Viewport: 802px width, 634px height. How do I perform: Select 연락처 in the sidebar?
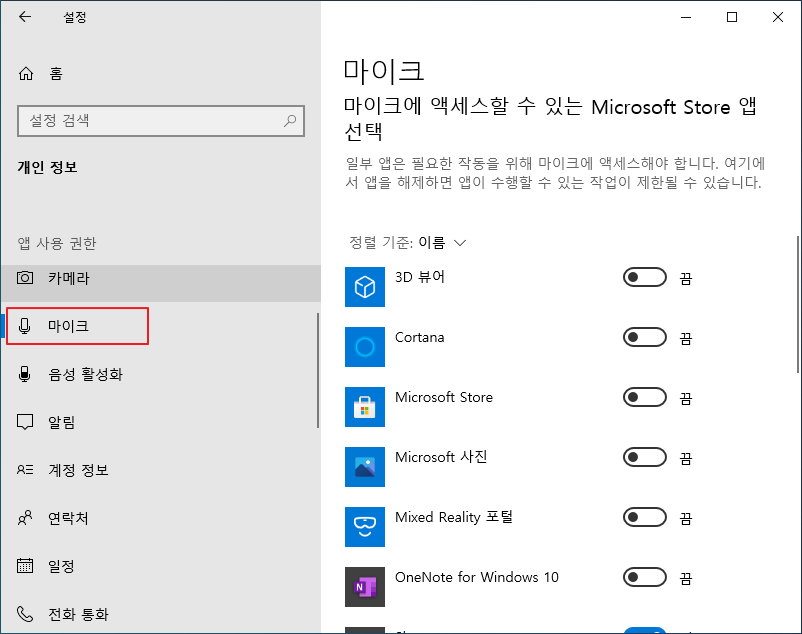[x=161, y=518]
